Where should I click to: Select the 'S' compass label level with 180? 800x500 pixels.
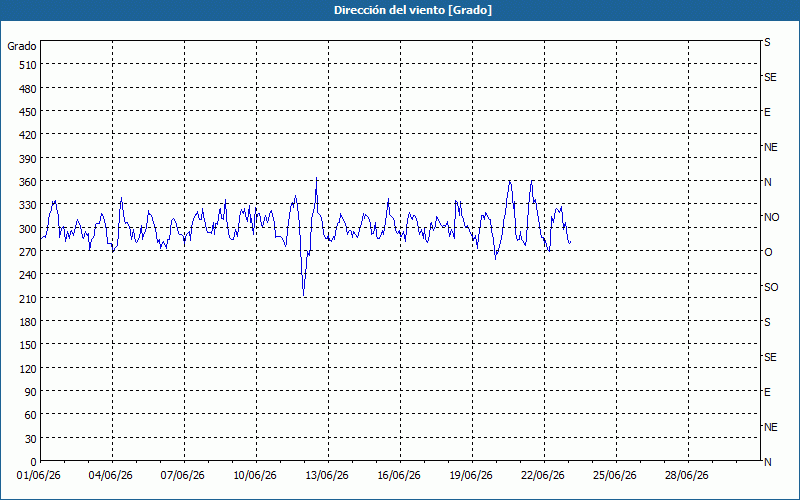tap(767, 322)
